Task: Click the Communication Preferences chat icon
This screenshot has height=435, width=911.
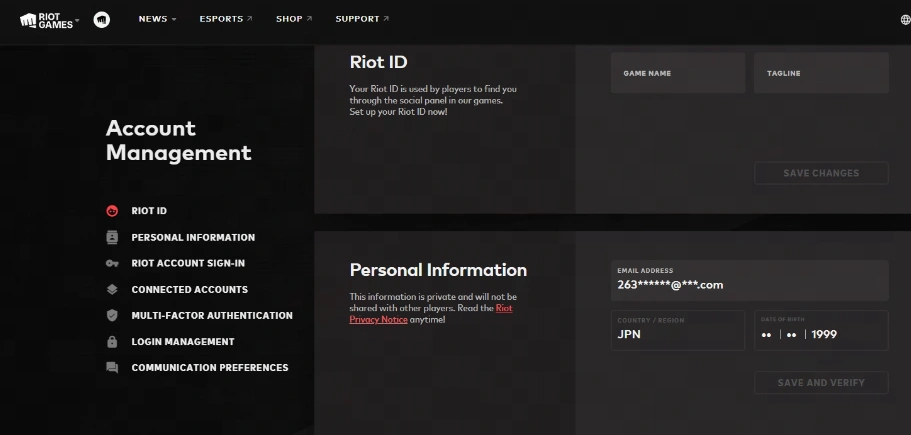Action: coord(112,367)
